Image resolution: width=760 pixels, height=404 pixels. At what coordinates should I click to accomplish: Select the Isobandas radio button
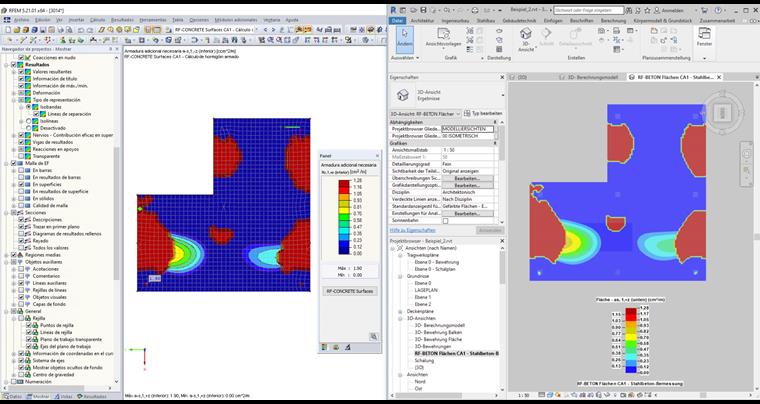[x=28, y=107]
